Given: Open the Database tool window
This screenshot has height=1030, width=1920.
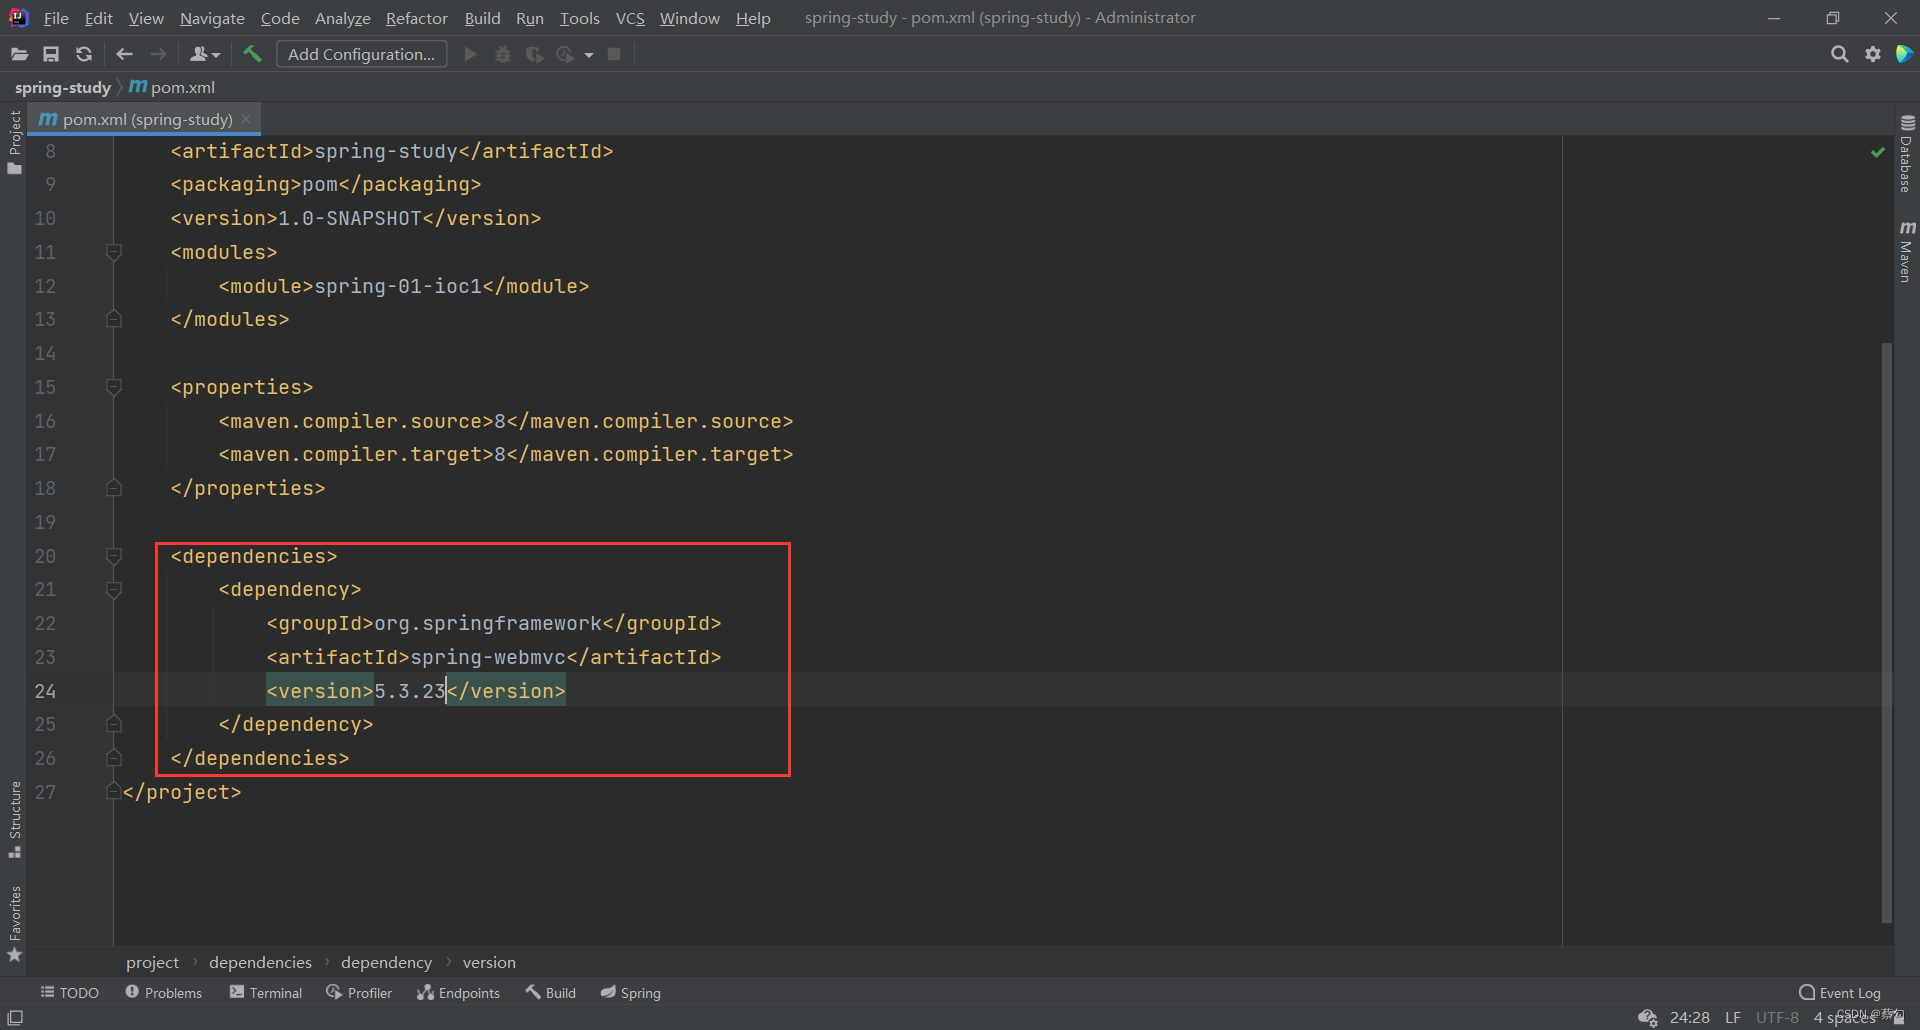Looking at the screenshot, I should (1907, 154).
